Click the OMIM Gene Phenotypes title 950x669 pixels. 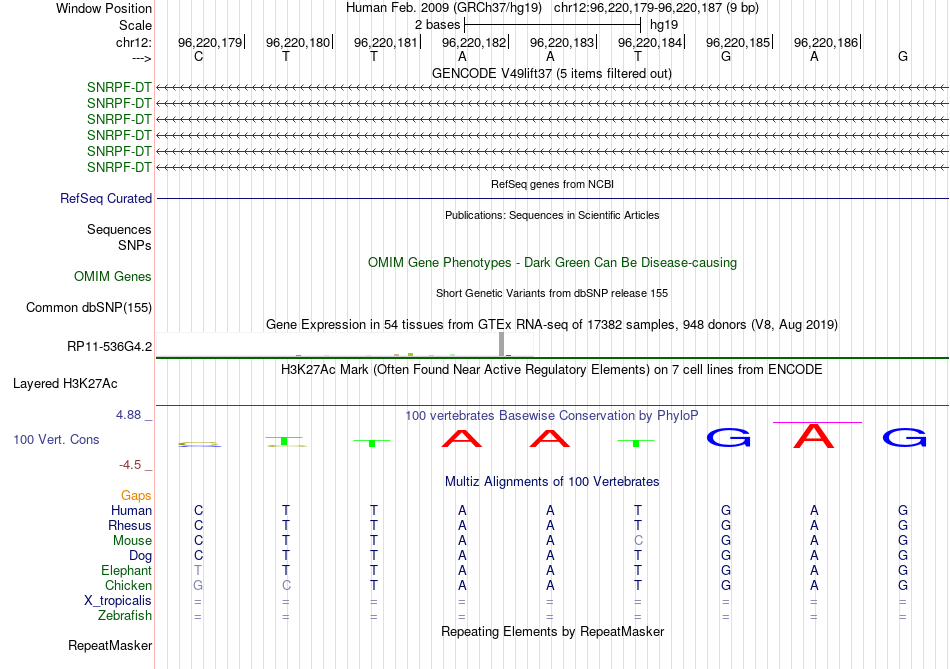point(552,262)
